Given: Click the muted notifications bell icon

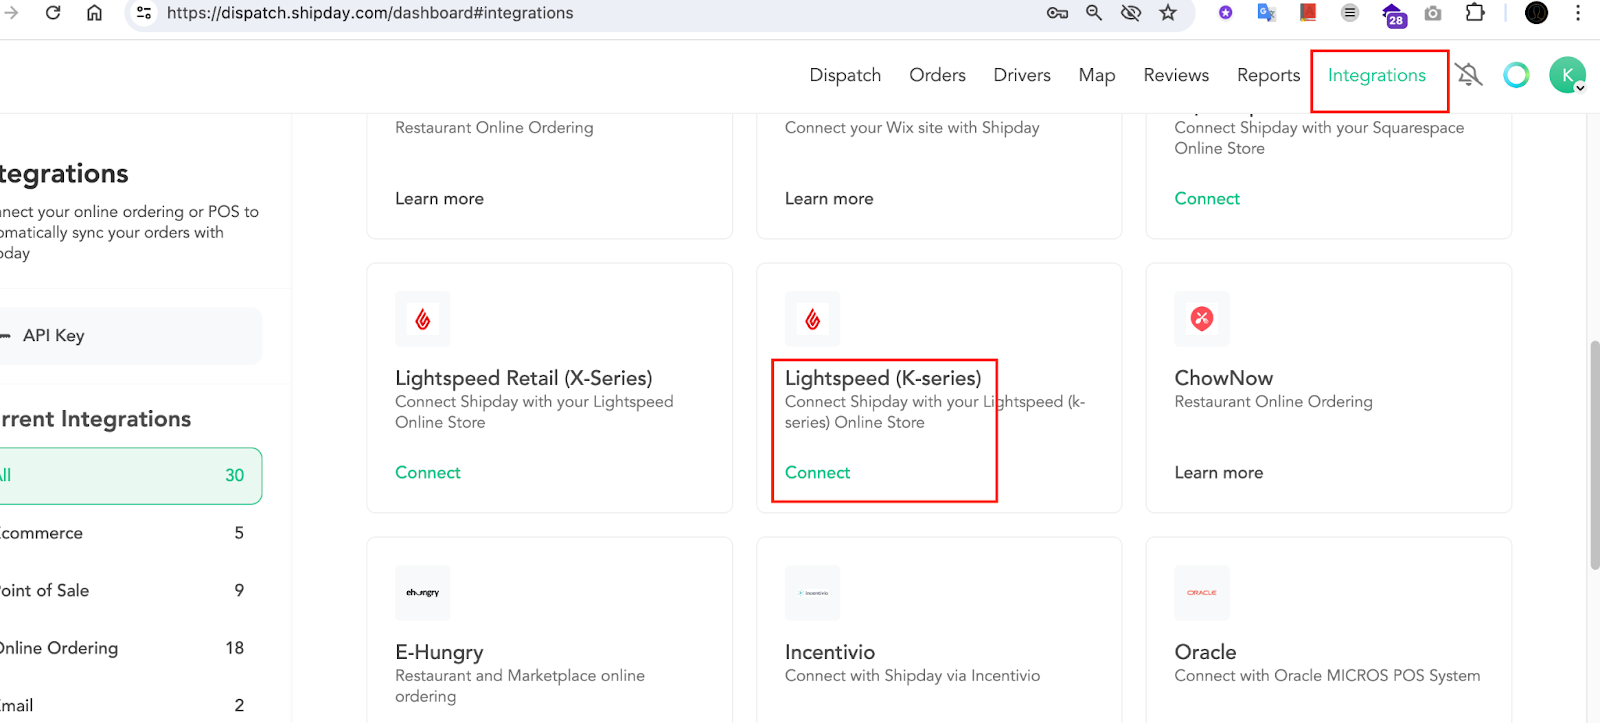Looking at the screenshot, I should [x=1468, y=75].
